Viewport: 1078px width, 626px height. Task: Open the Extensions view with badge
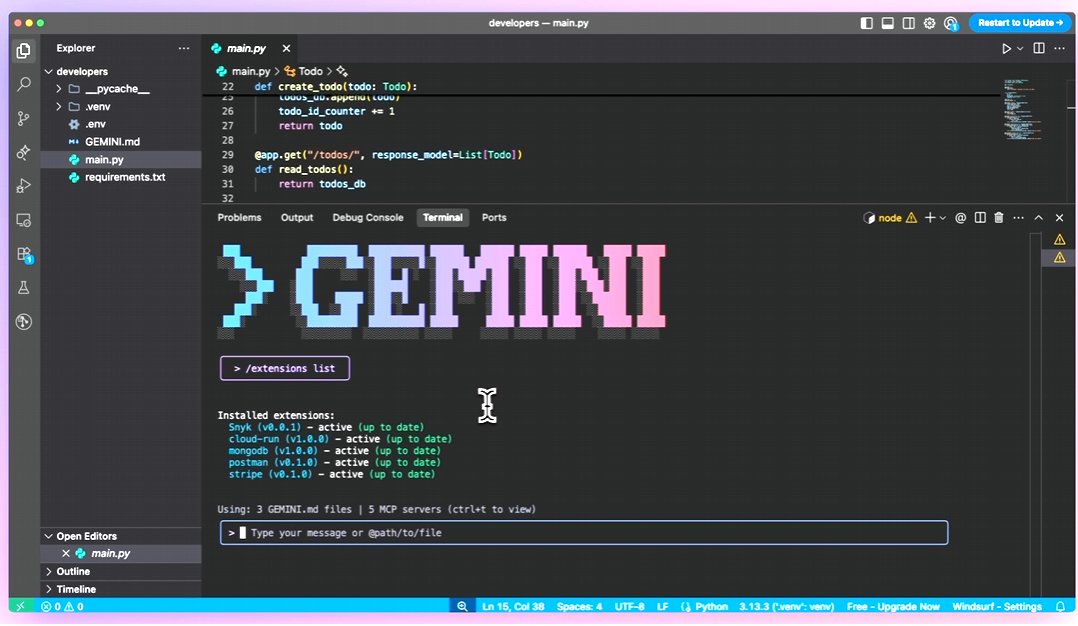click(x=24, y=255)
